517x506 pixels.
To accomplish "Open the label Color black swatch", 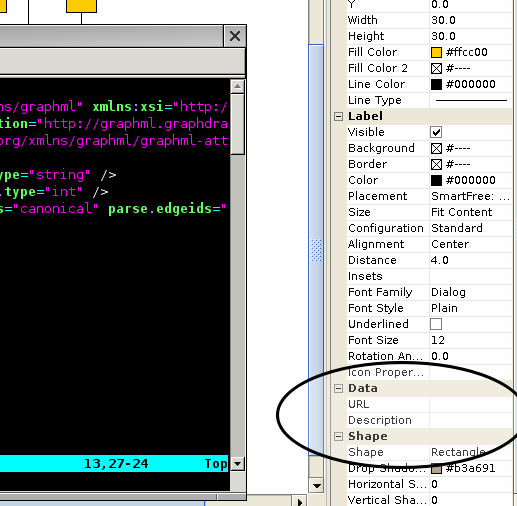I will (x=436, y=180).
